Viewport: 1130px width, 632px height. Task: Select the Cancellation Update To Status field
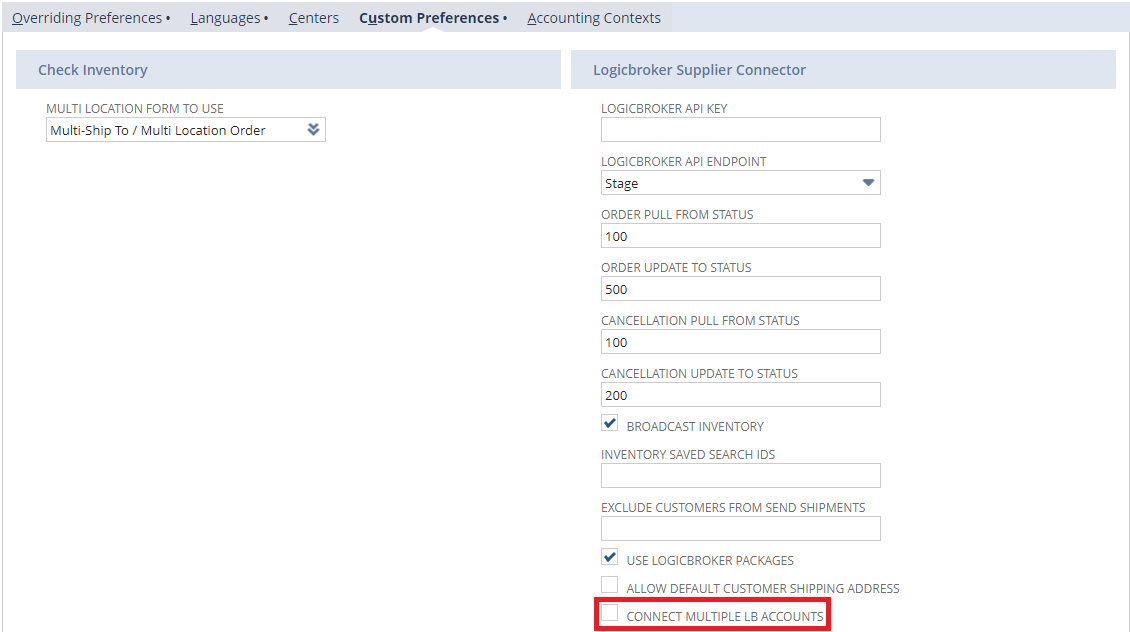(740, 395)
